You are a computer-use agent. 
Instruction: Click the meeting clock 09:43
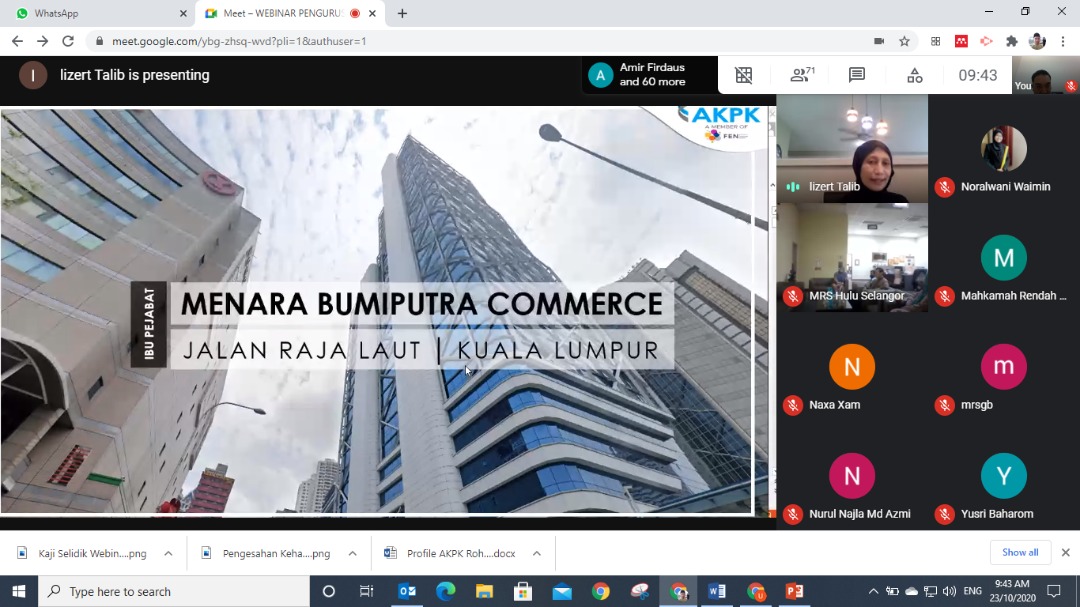tap(978, 75)
